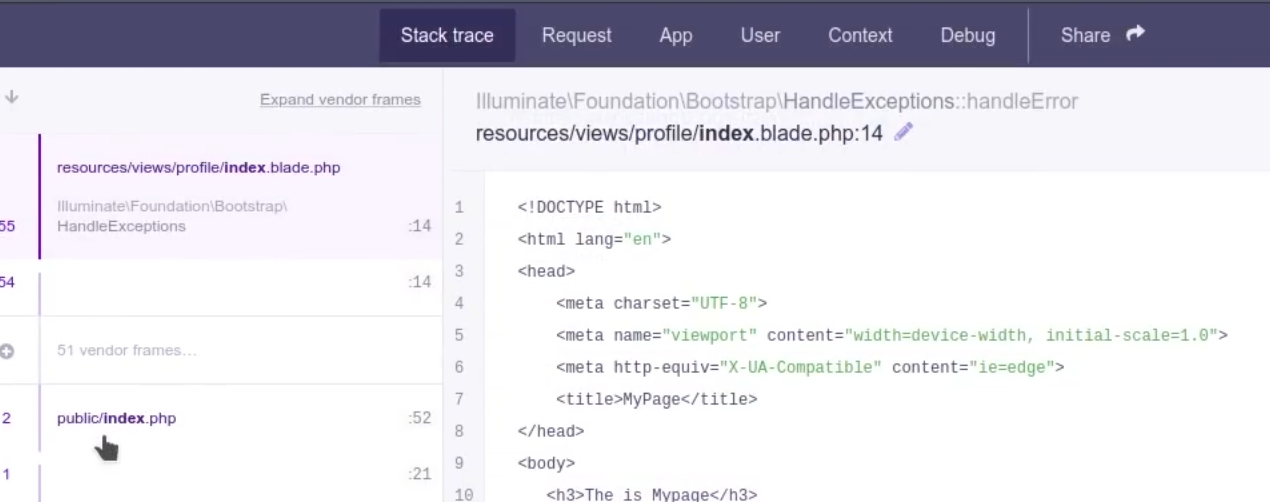Image resolution: width=1270 pixels, height=502 pixels.
Task: Click code line 7 with MyPage title
Action: (656, 399)
